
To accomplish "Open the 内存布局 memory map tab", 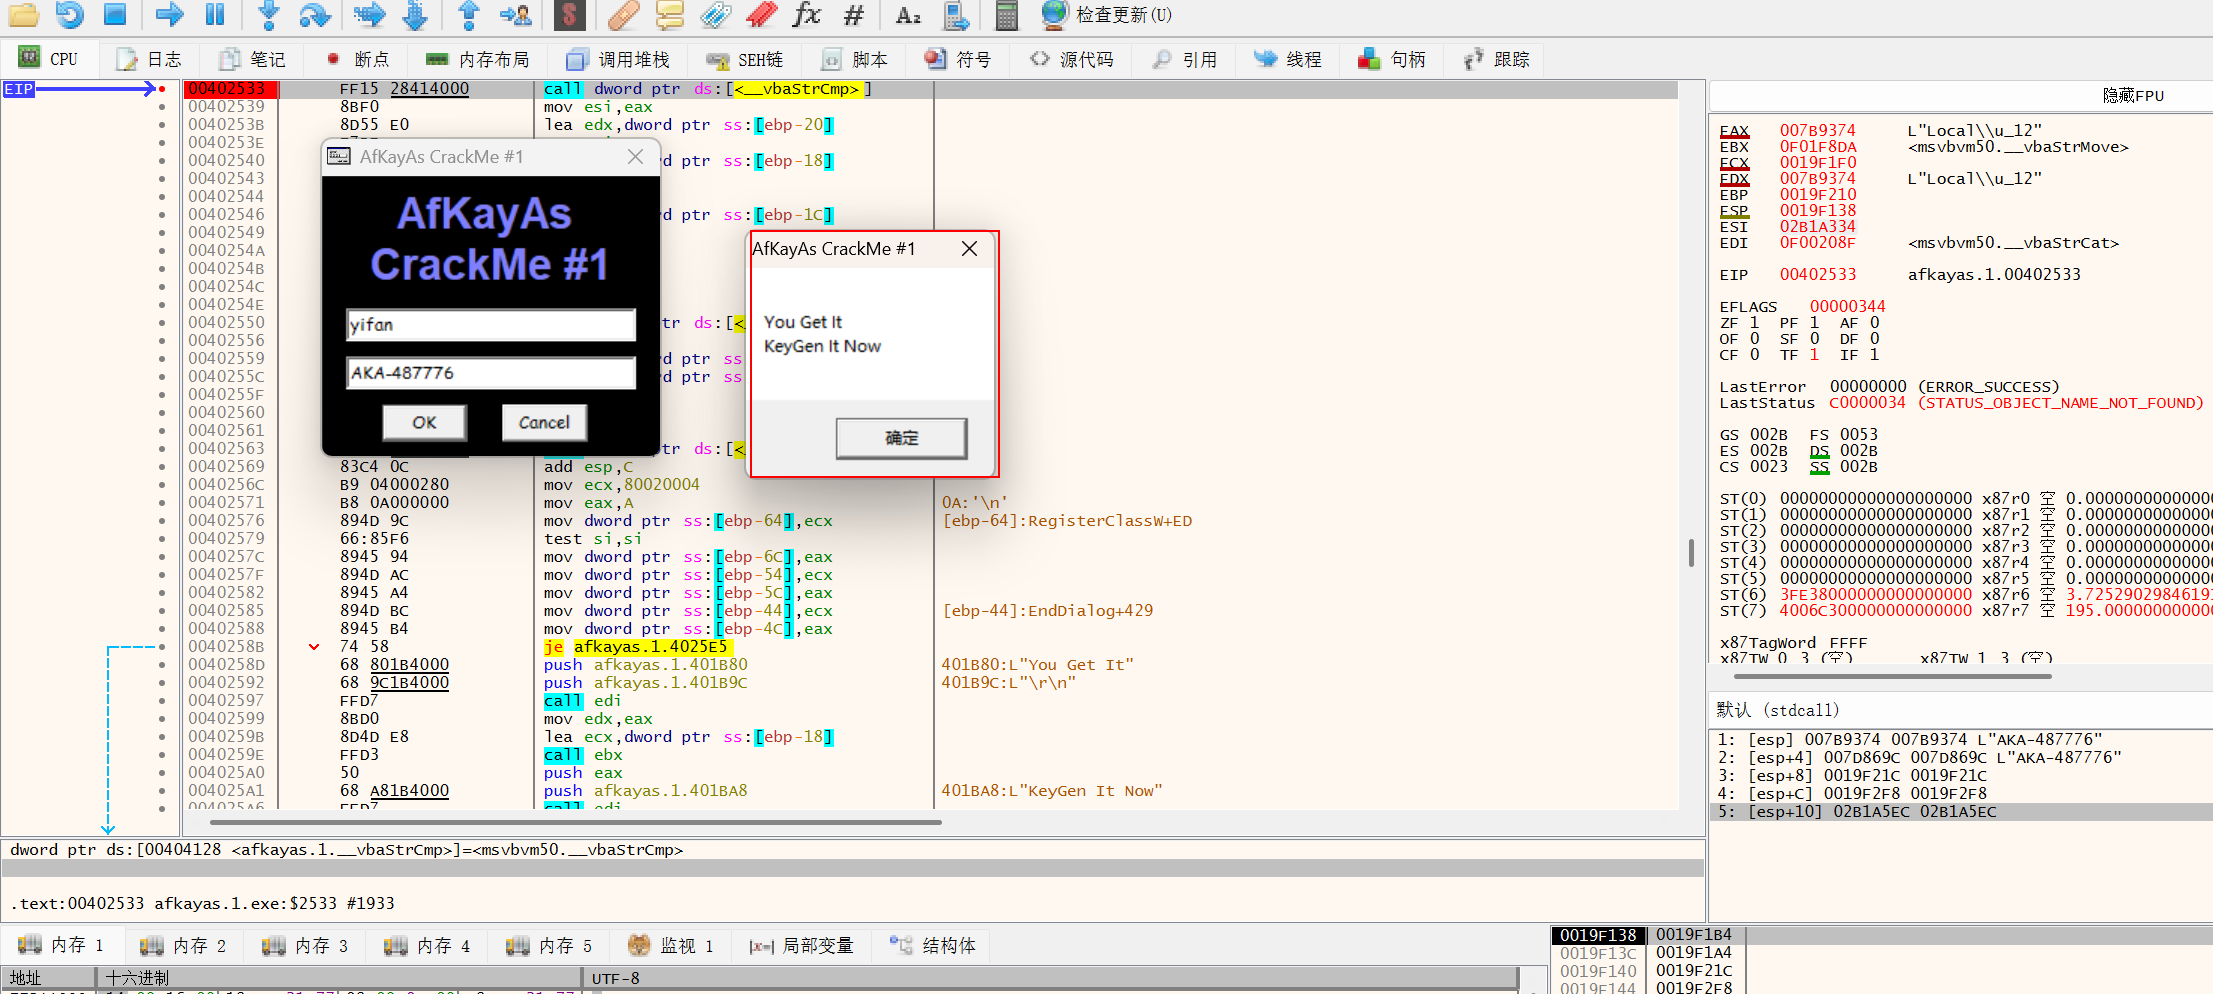I will point(478,60).
